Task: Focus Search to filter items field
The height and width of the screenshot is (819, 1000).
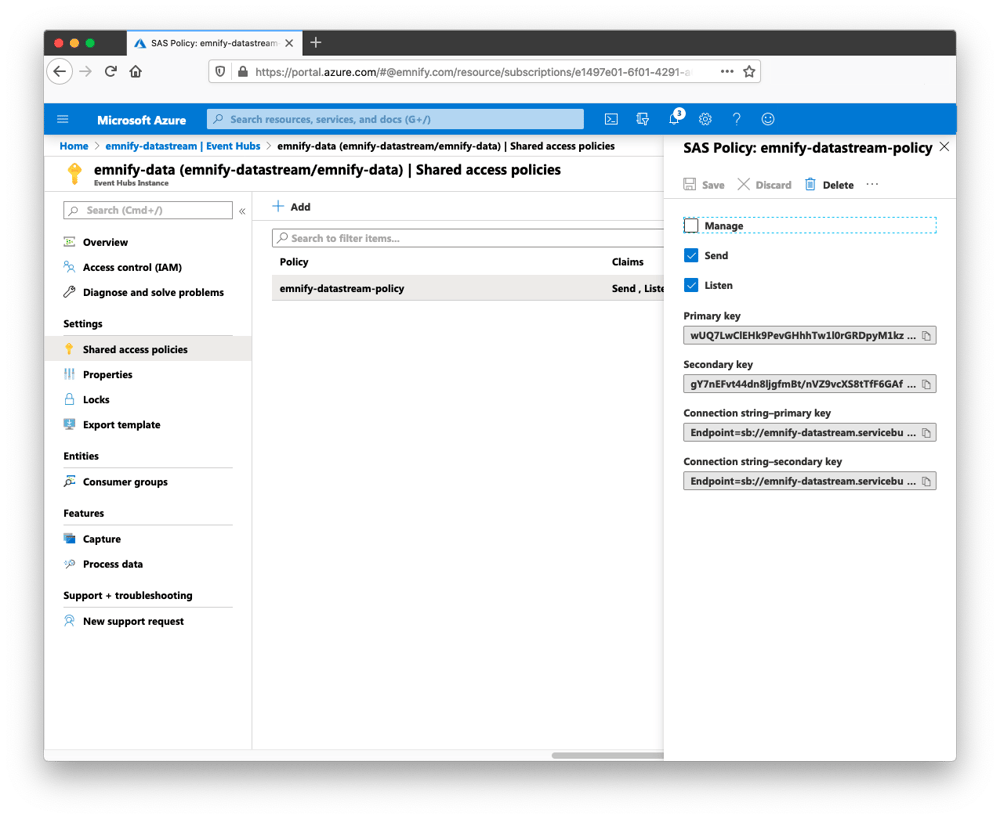Action: (x=467, y=238)
